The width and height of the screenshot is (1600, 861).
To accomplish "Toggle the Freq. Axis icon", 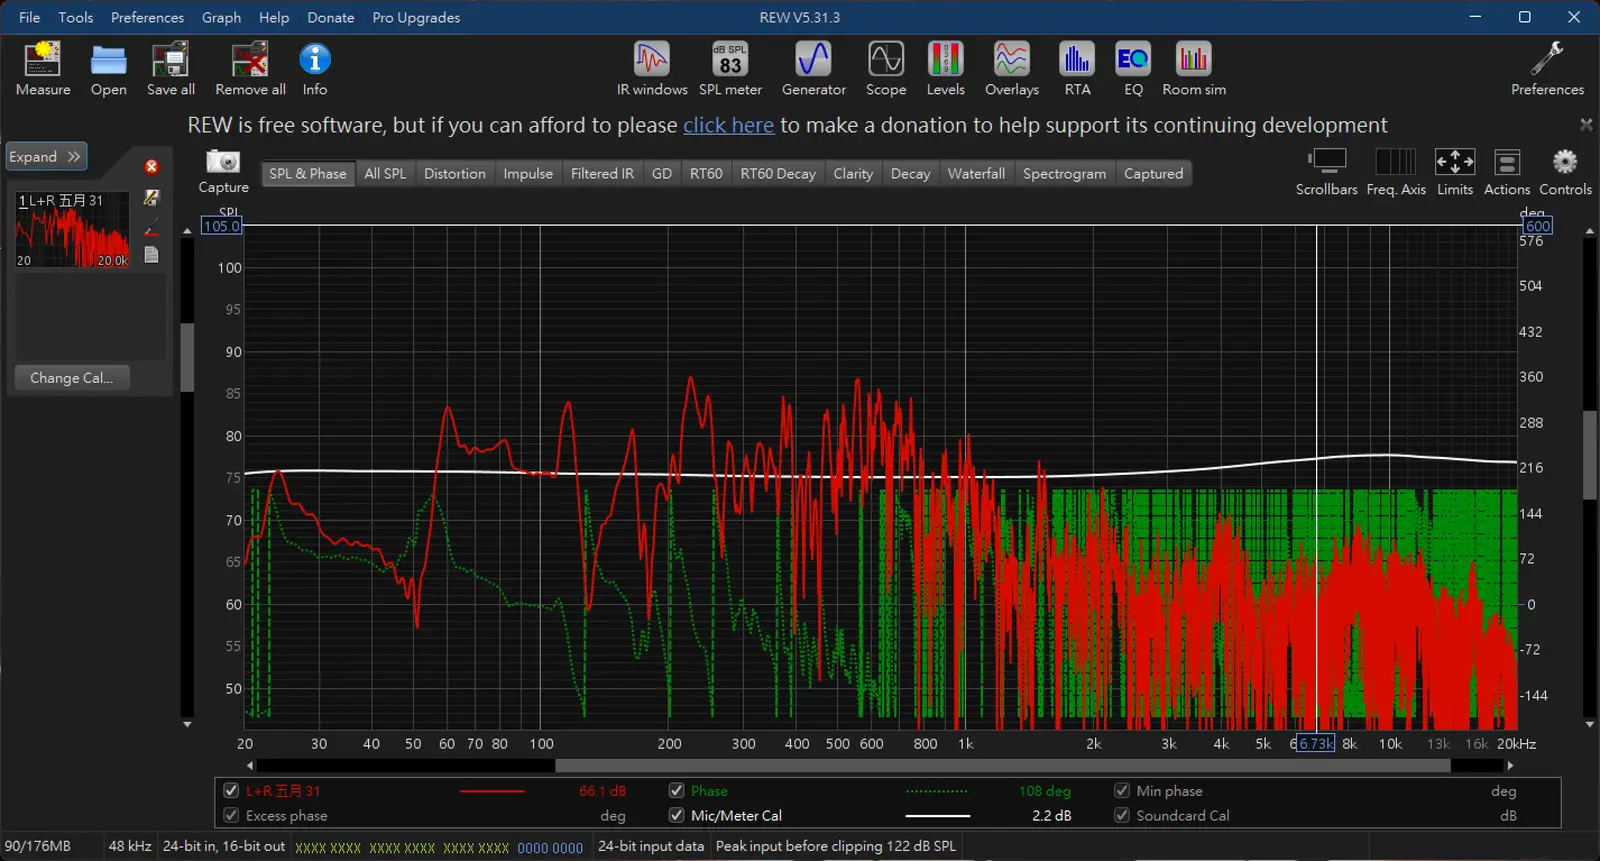I will (x=1396, y=161).
